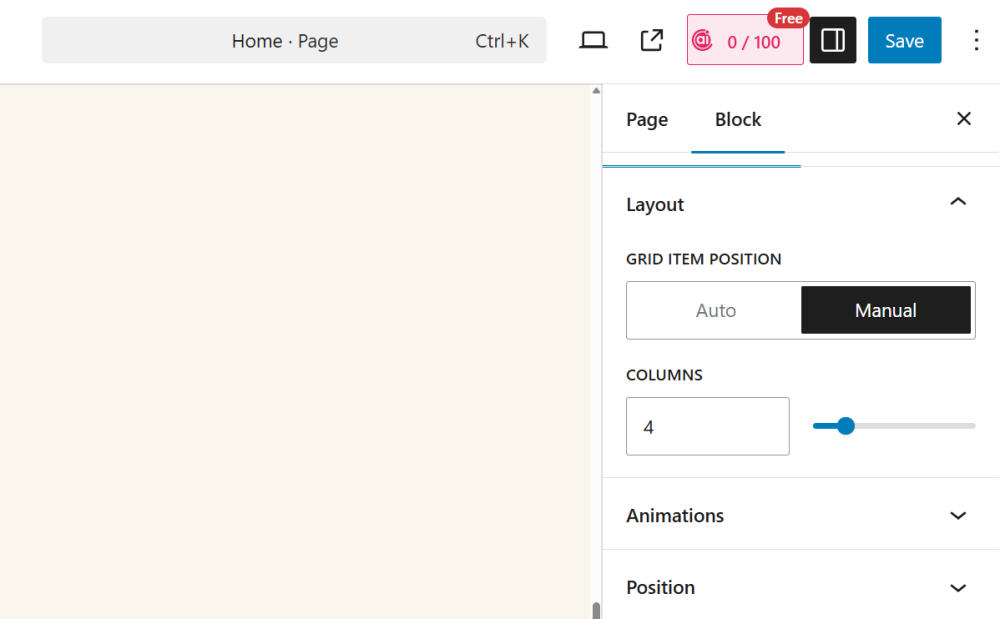Expand the Position section
This screenshot has height=619, width=1000.
click(958, 588)
